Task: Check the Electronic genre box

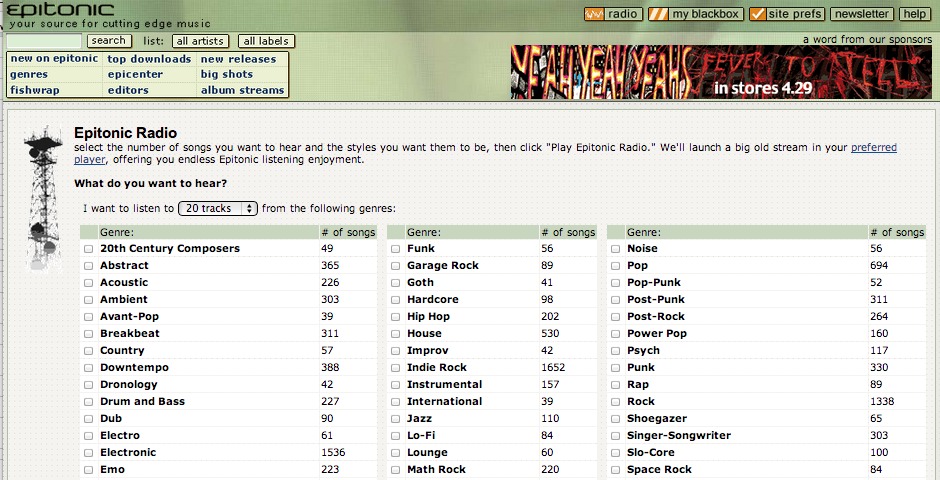Action: pyautogui.click(x=89, y=453)
